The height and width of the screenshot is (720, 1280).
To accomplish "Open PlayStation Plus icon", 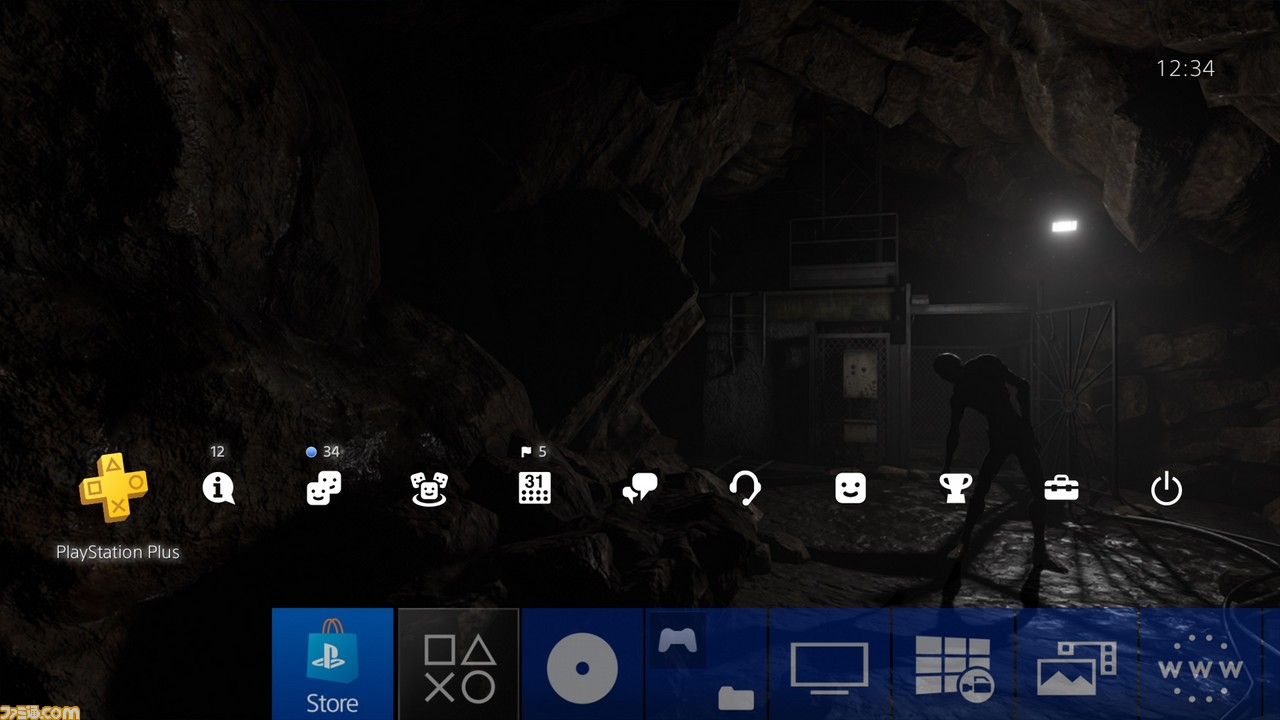I will click(x=114, y=487).
